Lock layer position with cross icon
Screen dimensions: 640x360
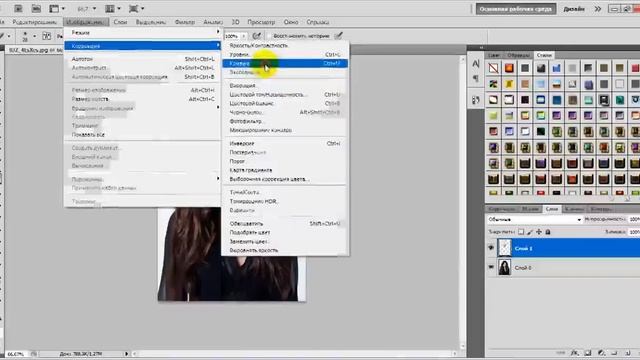click(x=539, y=232)
